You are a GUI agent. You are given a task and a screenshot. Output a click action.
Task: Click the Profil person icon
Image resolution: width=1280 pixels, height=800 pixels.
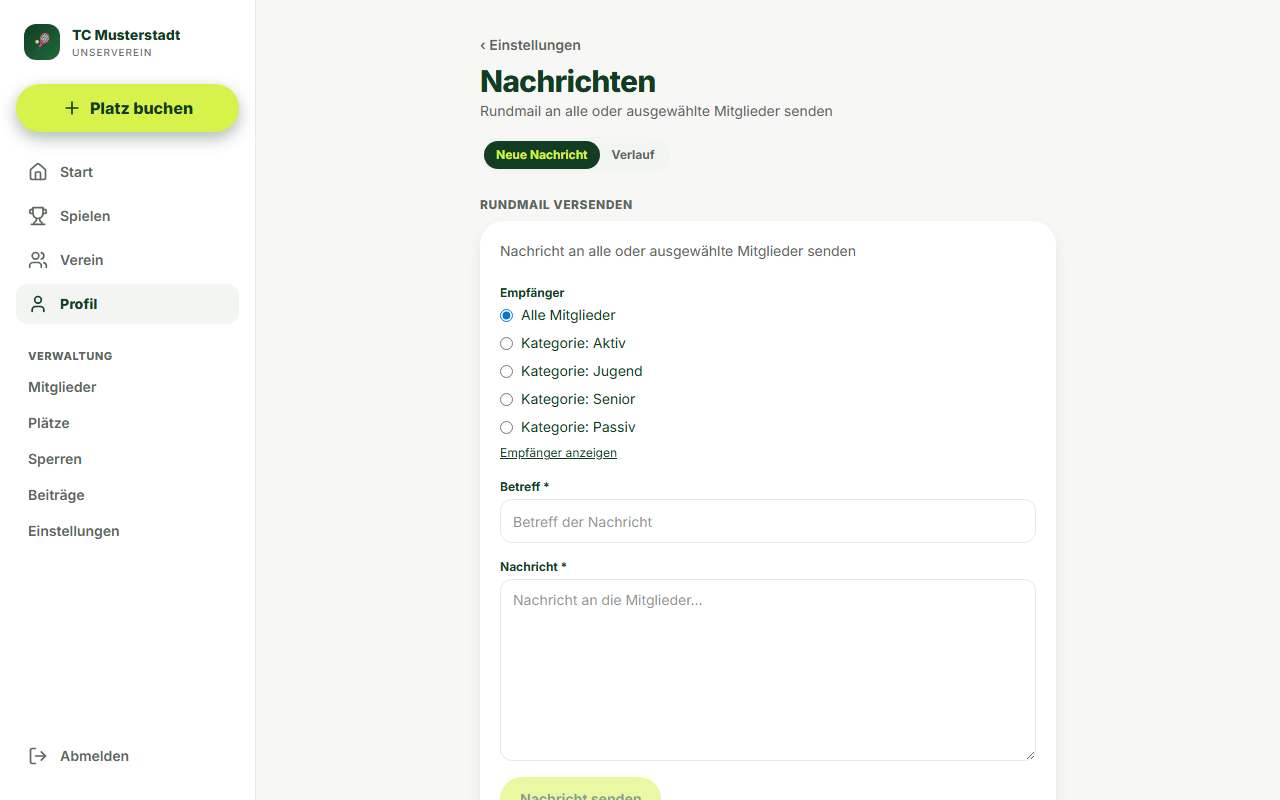point(38,304)
